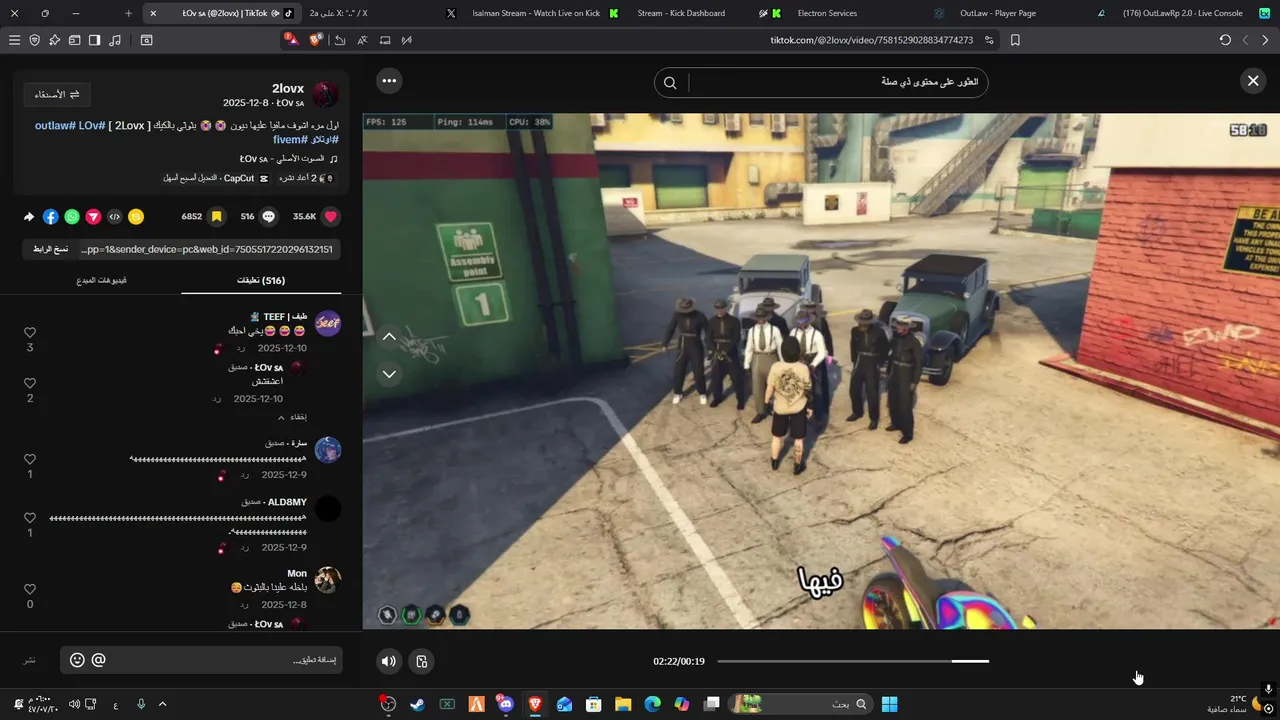Toggle the browser sidebar panel icon
1280x720 pixels.
(95, 40)
